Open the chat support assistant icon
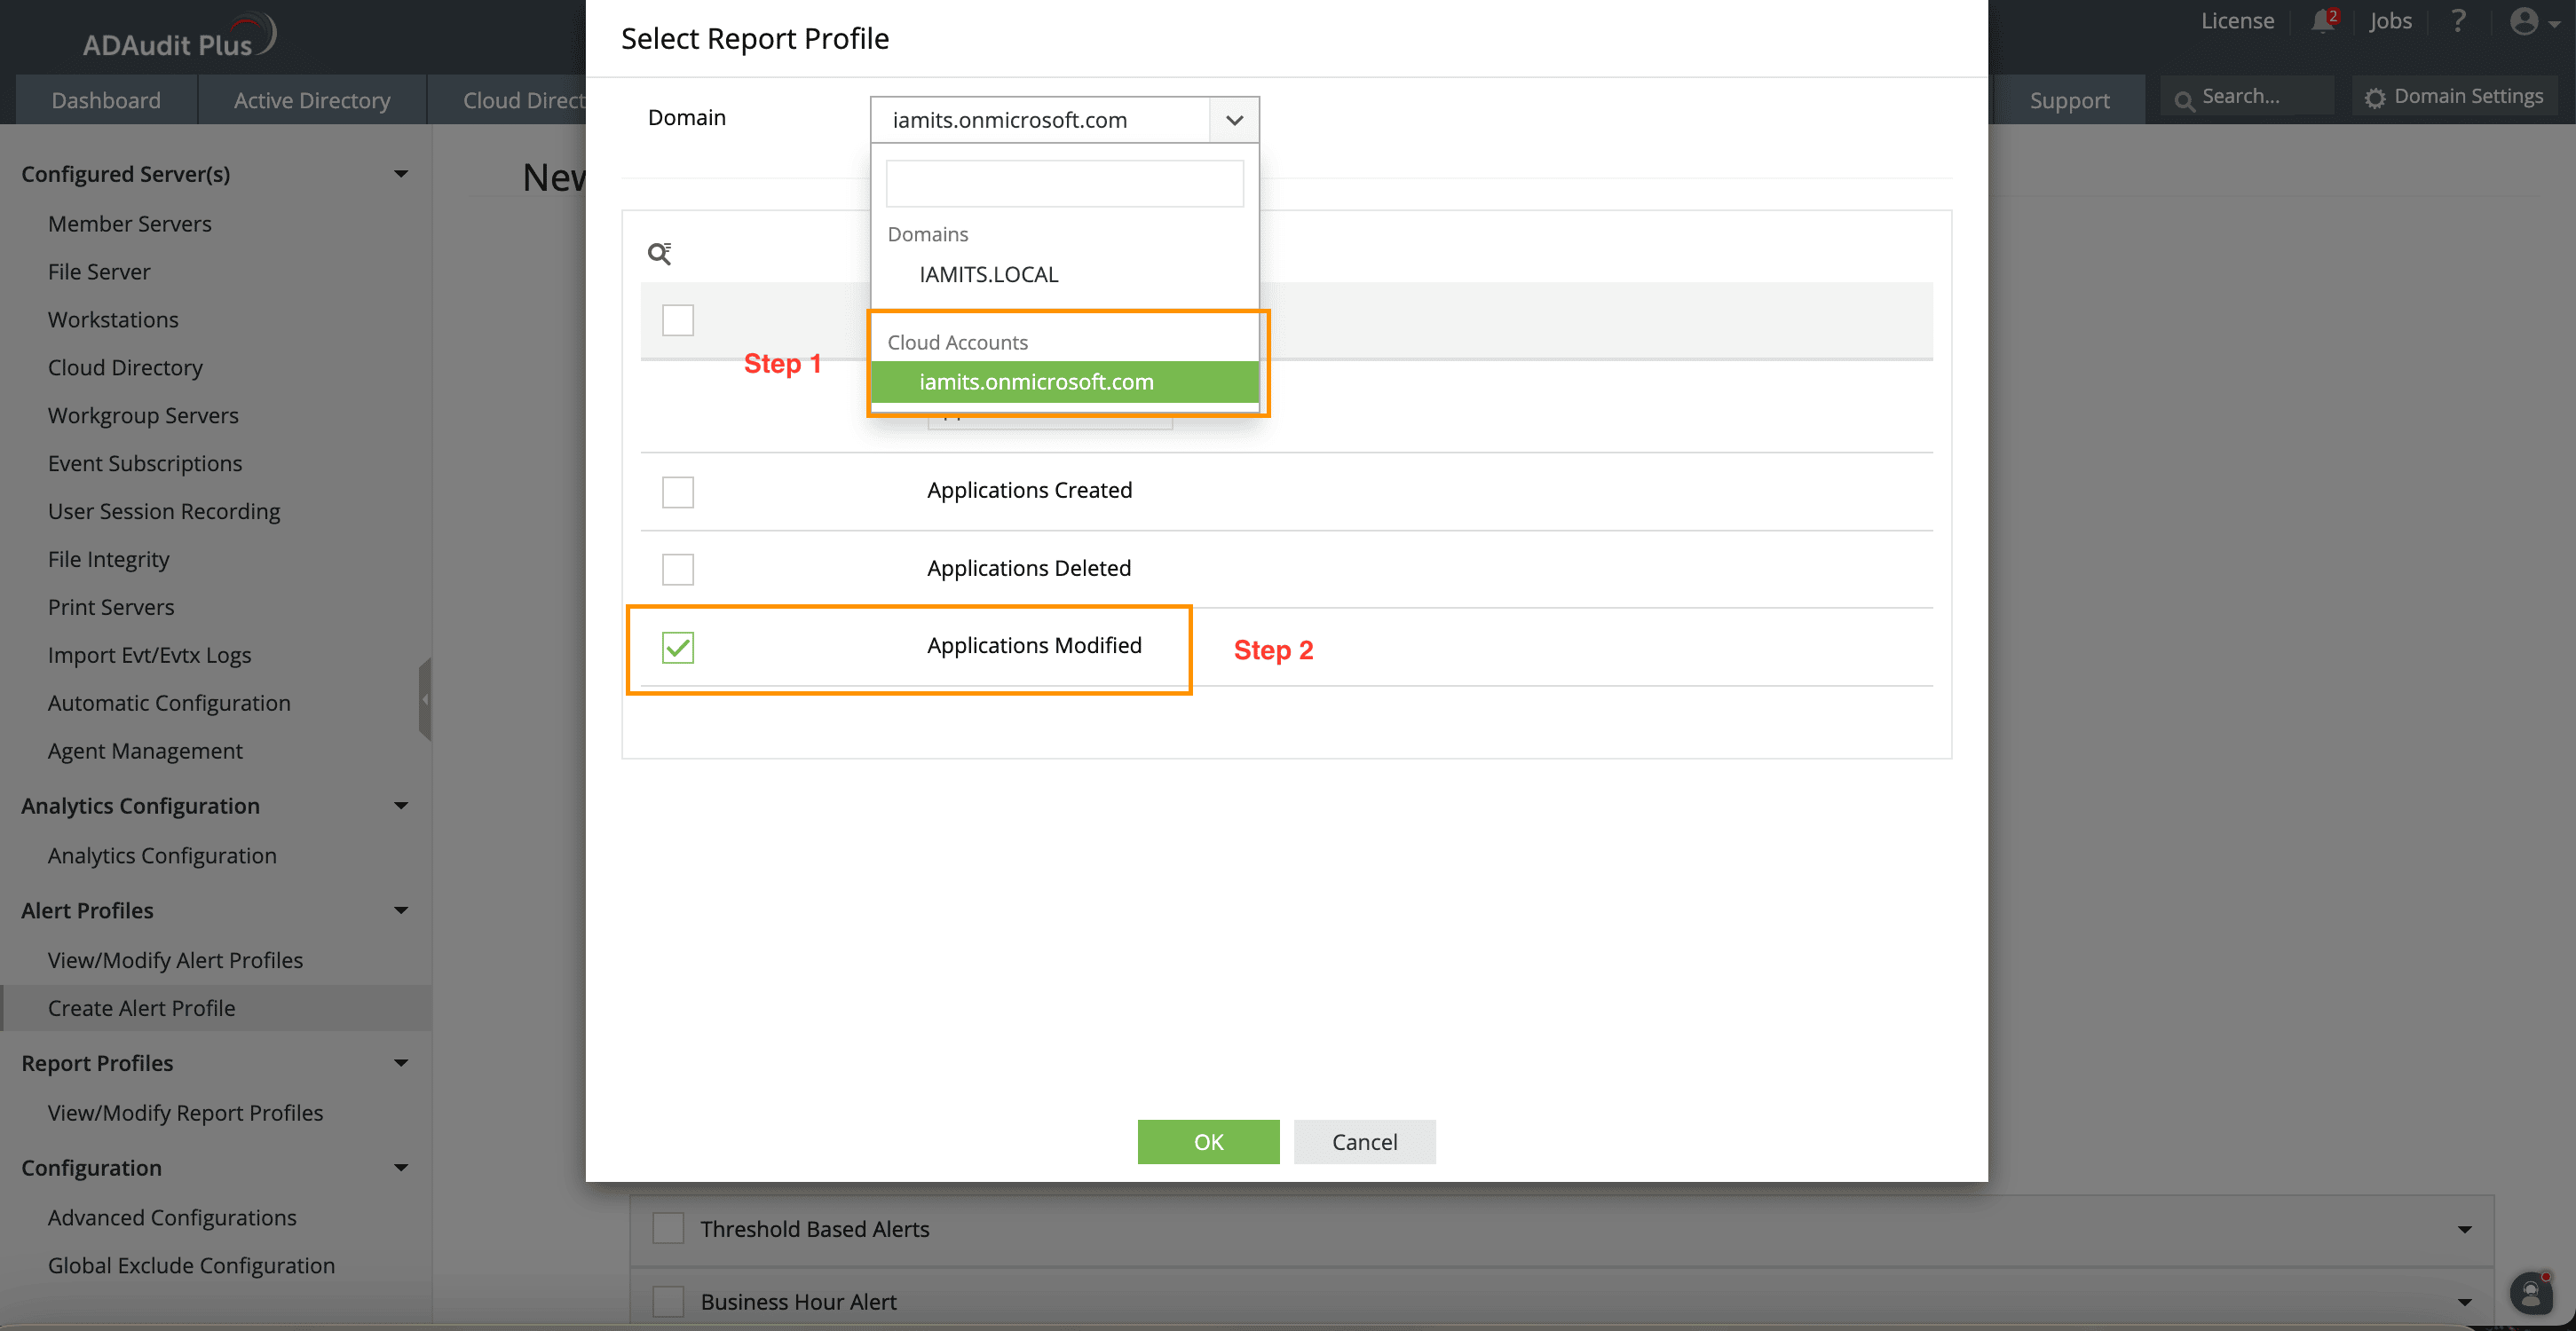This screenshot has width=2576, height=1331. point(2531,1293)
